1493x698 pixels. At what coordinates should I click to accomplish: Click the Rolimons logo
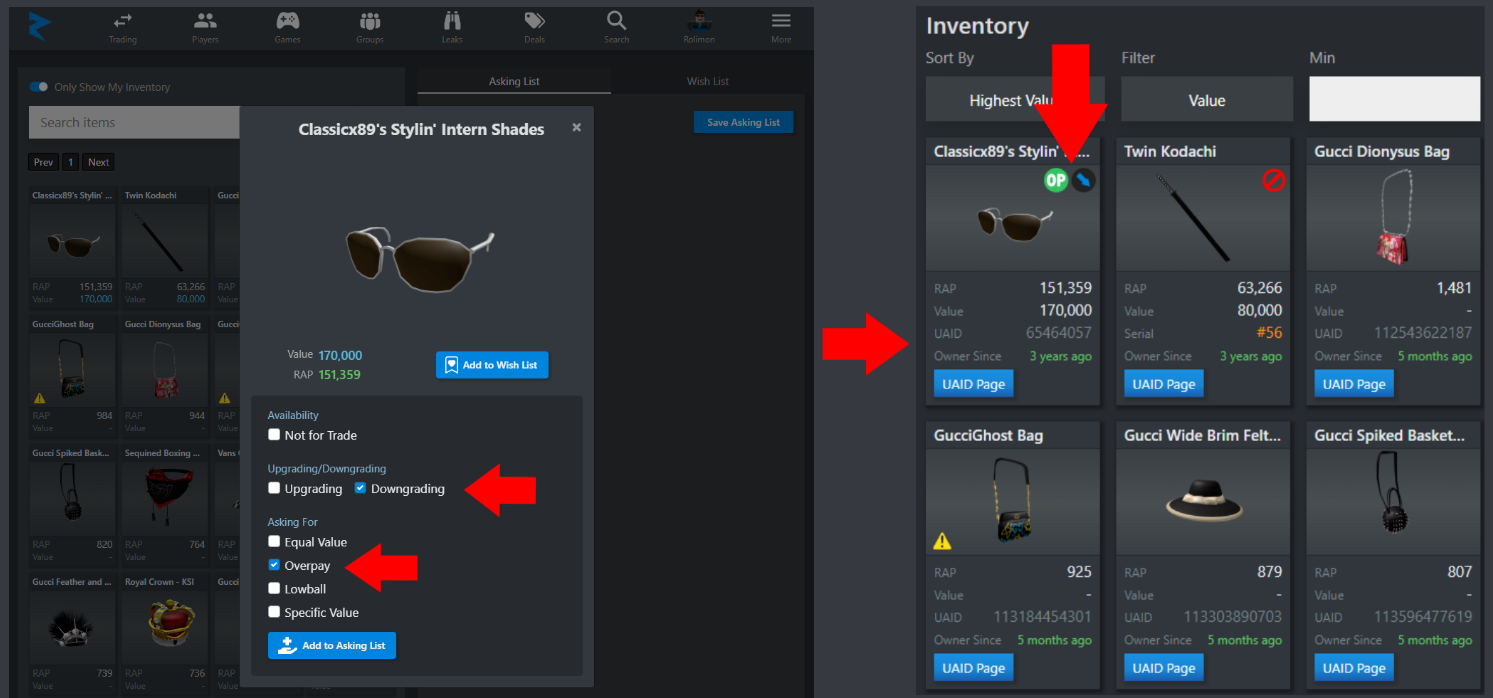[x=40, y=25]
